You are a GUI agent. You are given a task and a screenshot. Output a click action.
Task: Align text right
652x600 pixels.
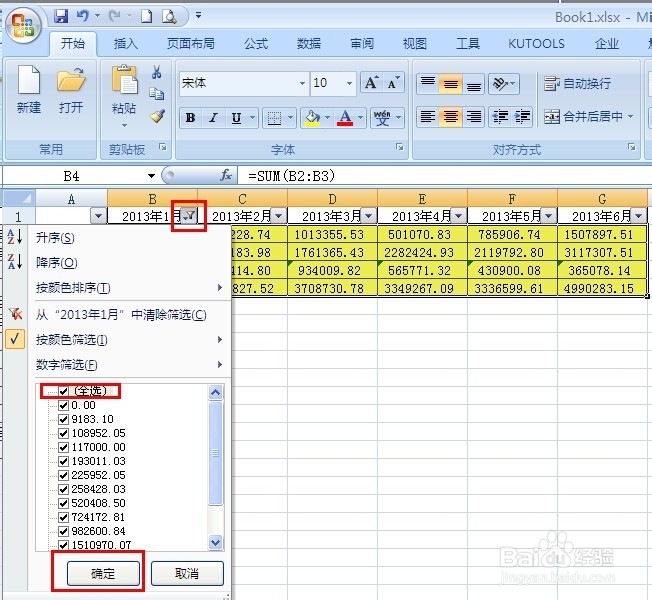474,117
